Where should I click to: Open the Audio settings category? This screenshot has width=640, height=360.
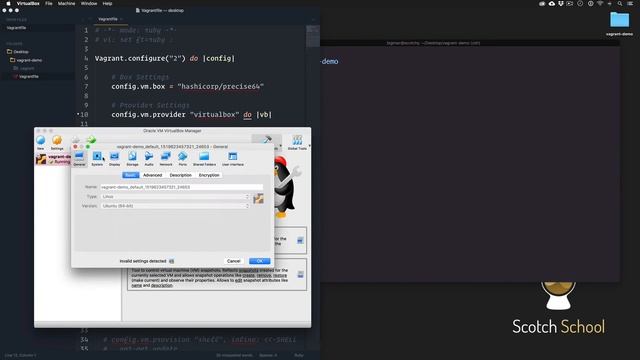(x=149, y=158)
